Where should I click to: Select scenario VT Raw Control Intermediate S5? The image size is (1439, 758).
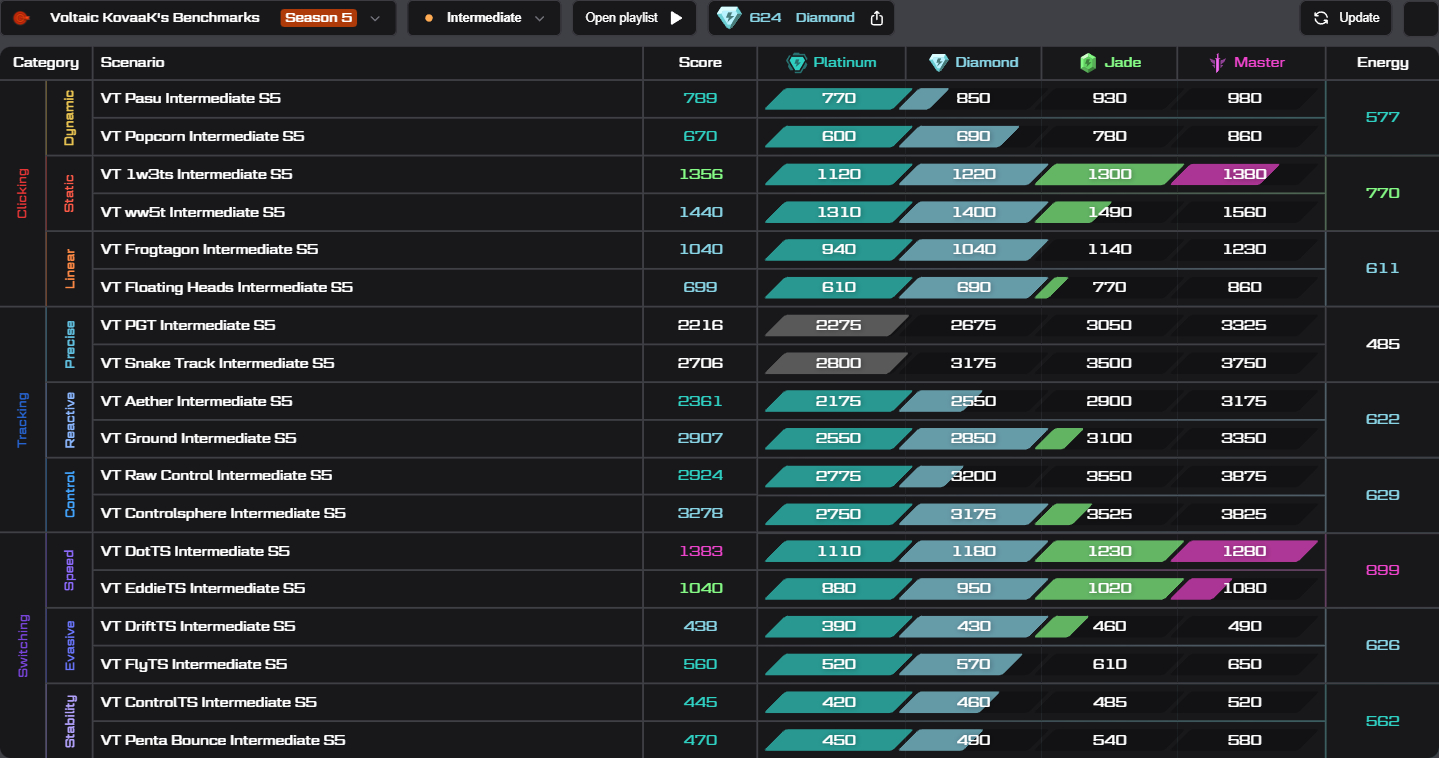[x=217, y=475]
